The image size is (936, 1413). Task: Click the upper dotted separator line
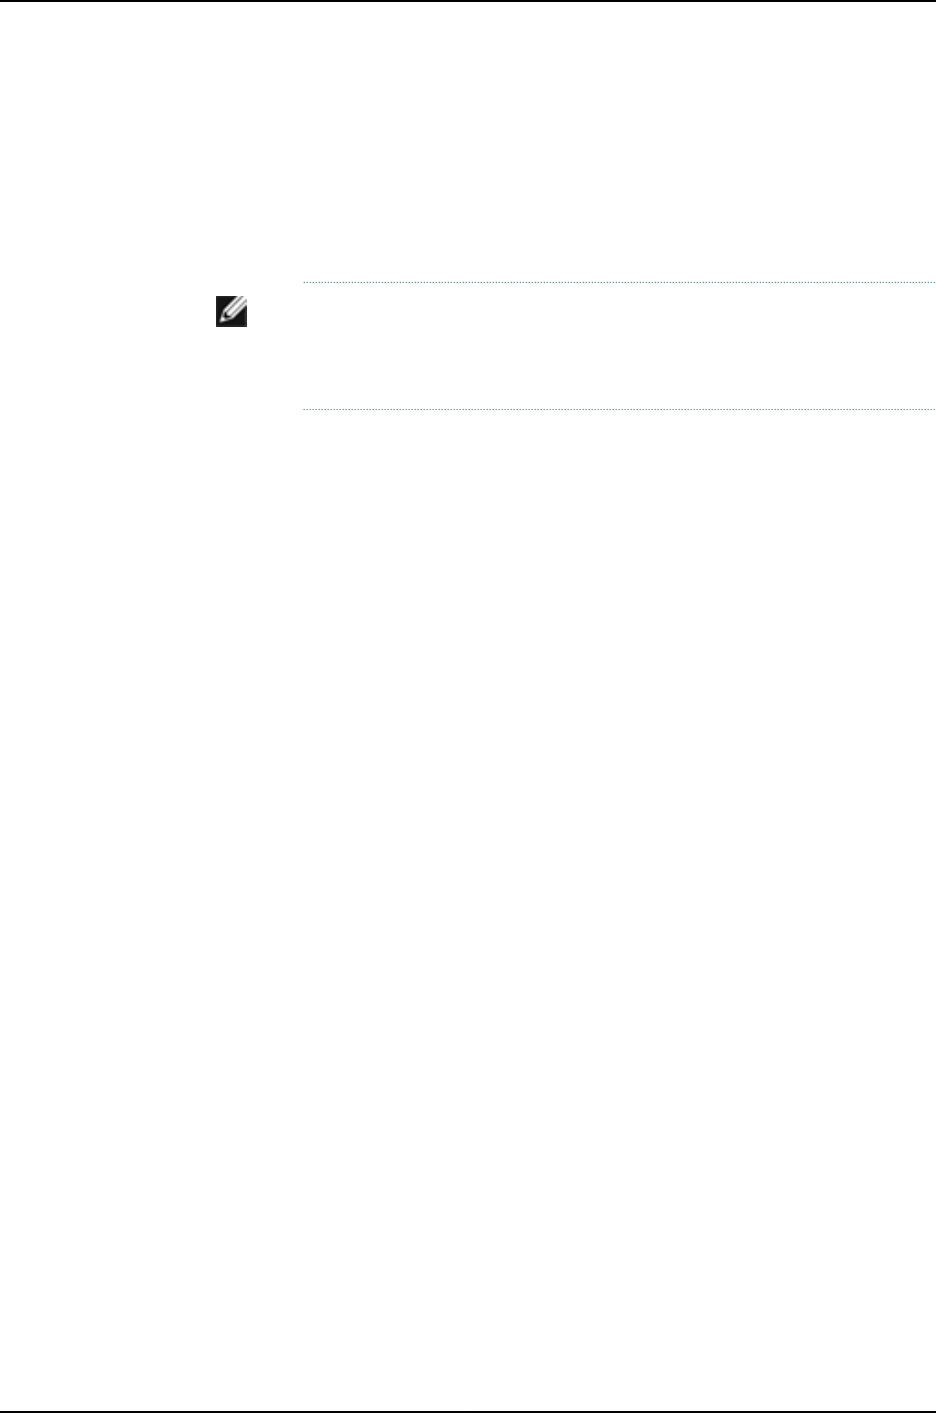coord(618,283)
